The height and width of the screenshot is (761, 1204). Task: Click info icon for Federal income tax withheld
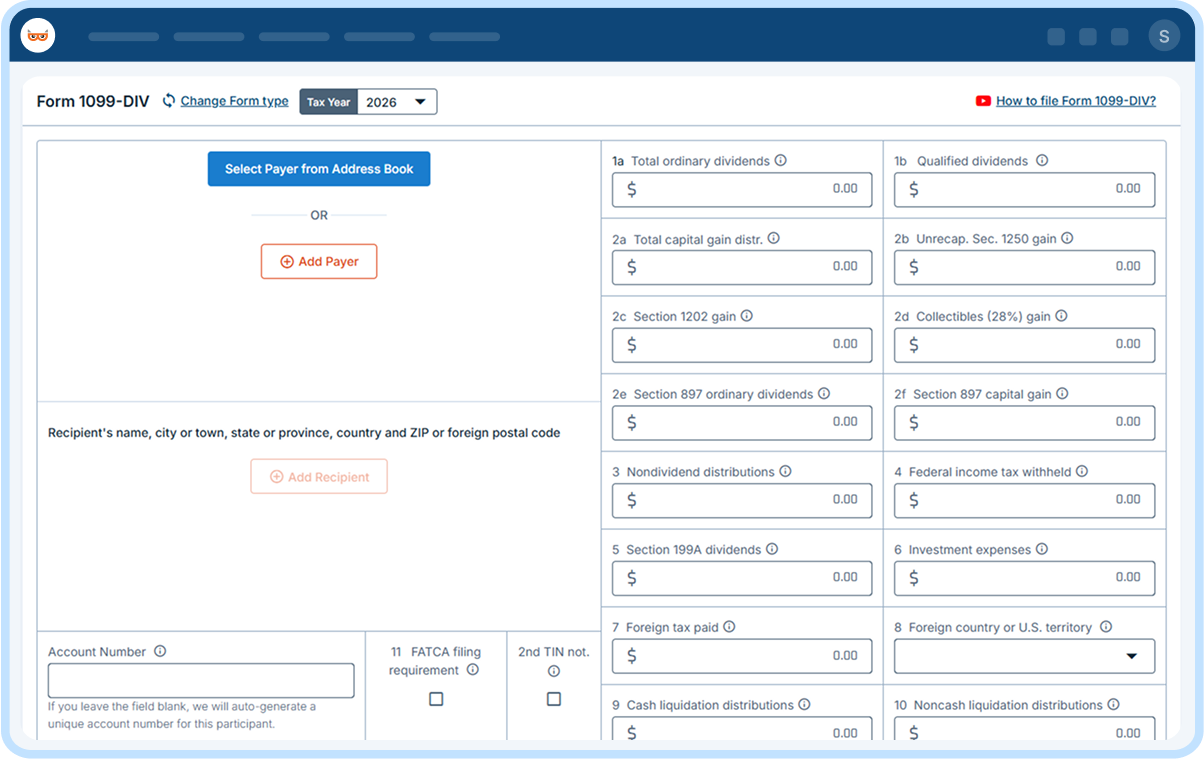pyautogui.click(x=1082, y=472)
